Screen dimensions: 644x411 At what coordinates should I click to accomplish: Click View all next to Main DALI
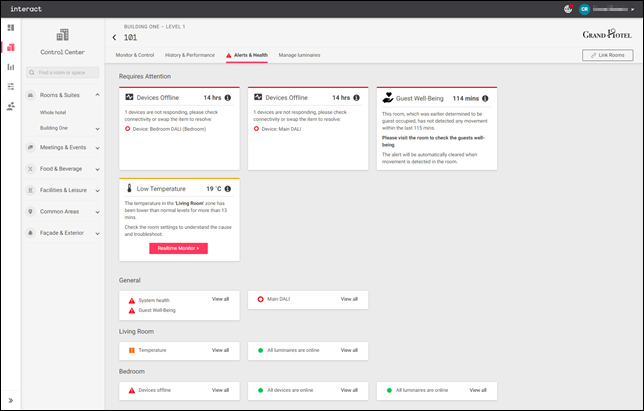point(348,299)
